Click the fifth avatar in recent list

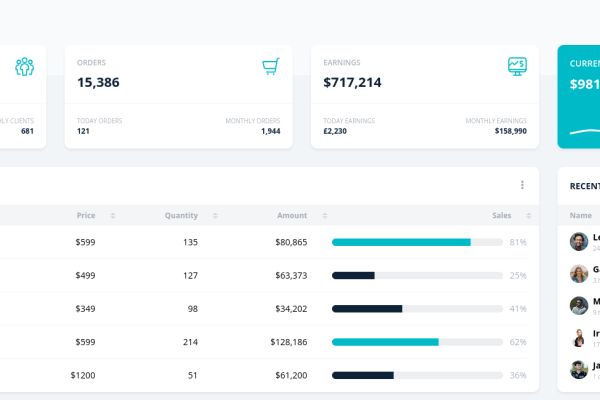click(x=579, y=370)
